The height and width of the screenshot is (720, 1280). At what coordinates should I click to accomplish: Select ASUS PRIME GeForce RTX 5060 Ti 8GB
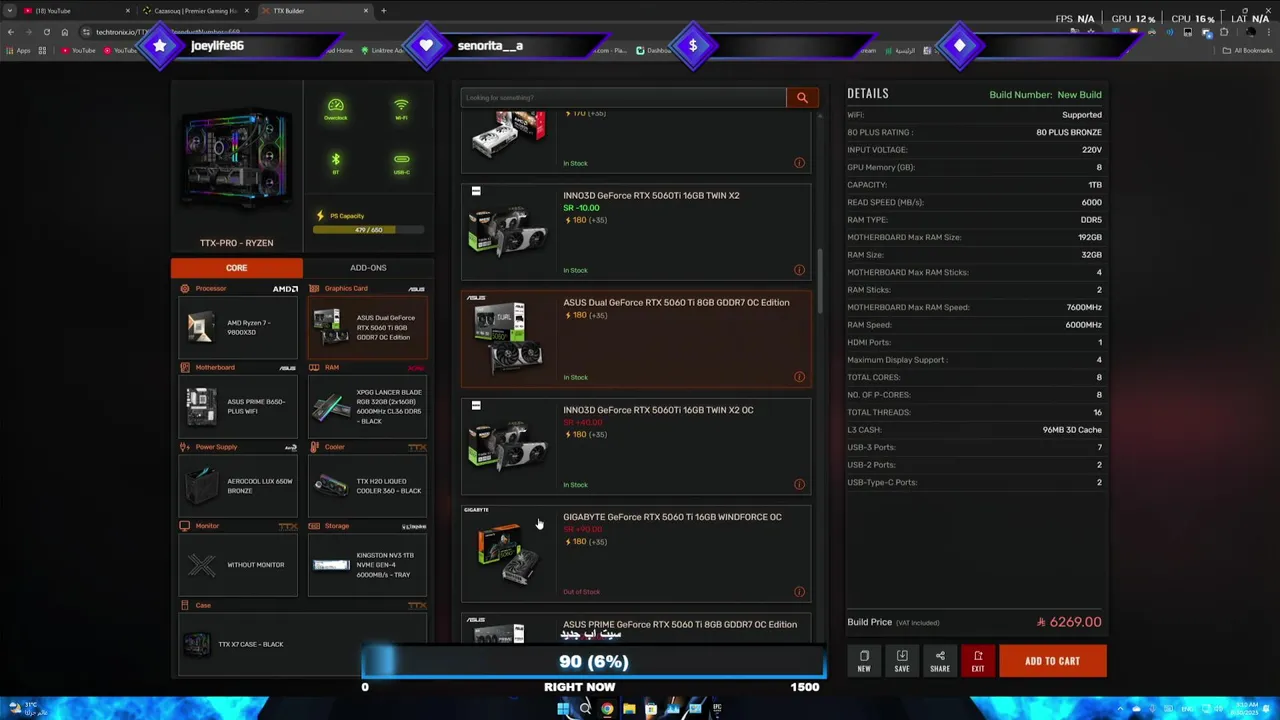(636, 627)
